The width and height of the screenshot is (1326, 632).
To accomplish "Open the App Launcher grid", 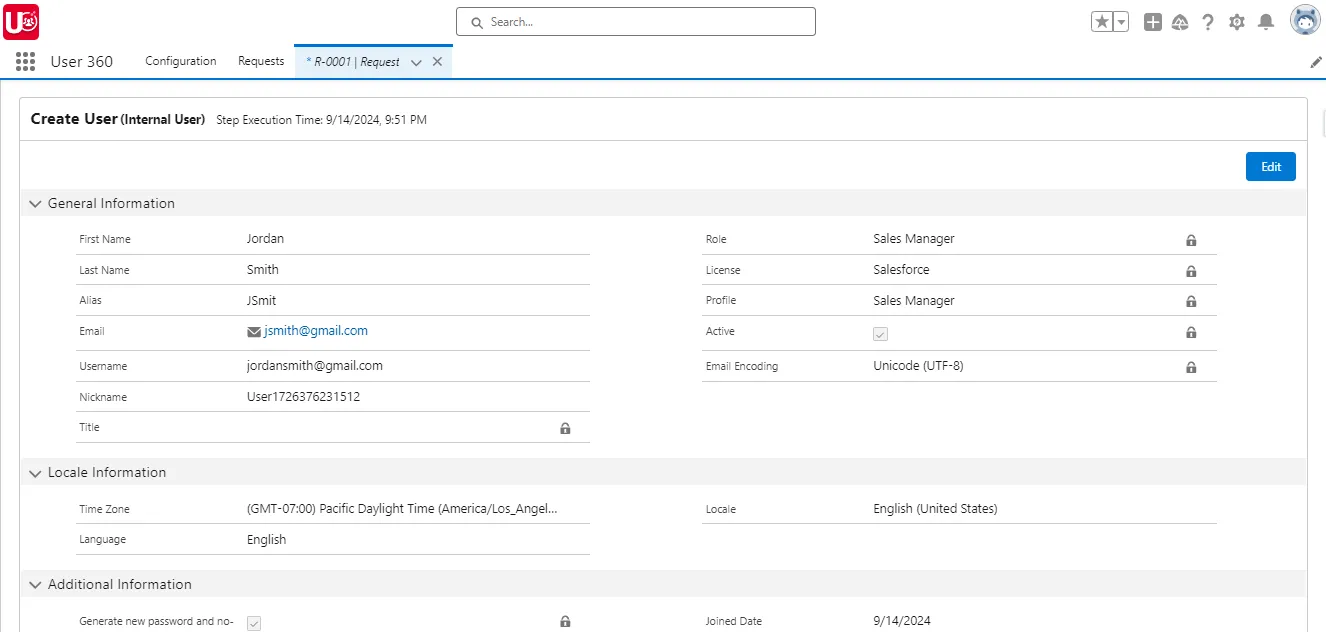I will coord(24,61).
